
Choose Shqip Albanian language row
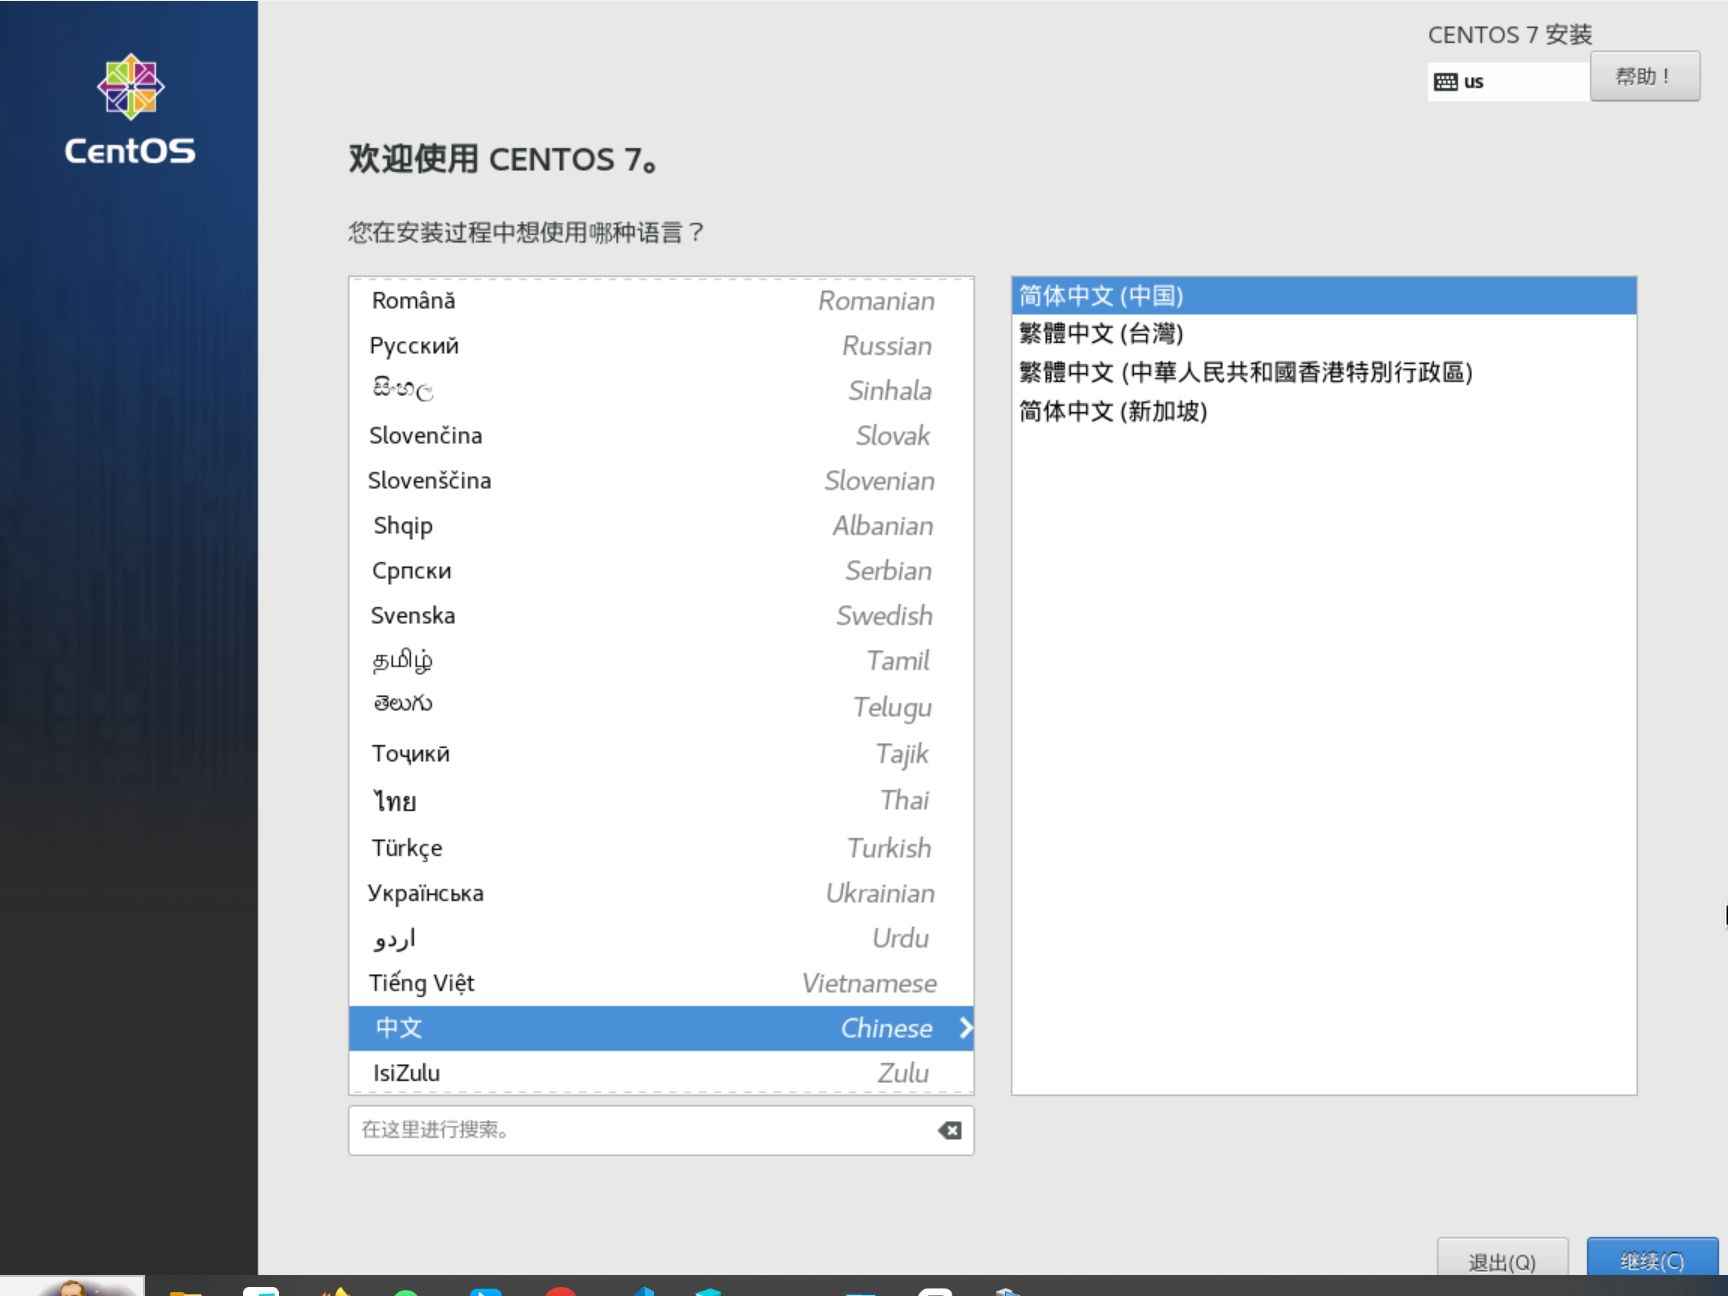click(x=661, y=526)
